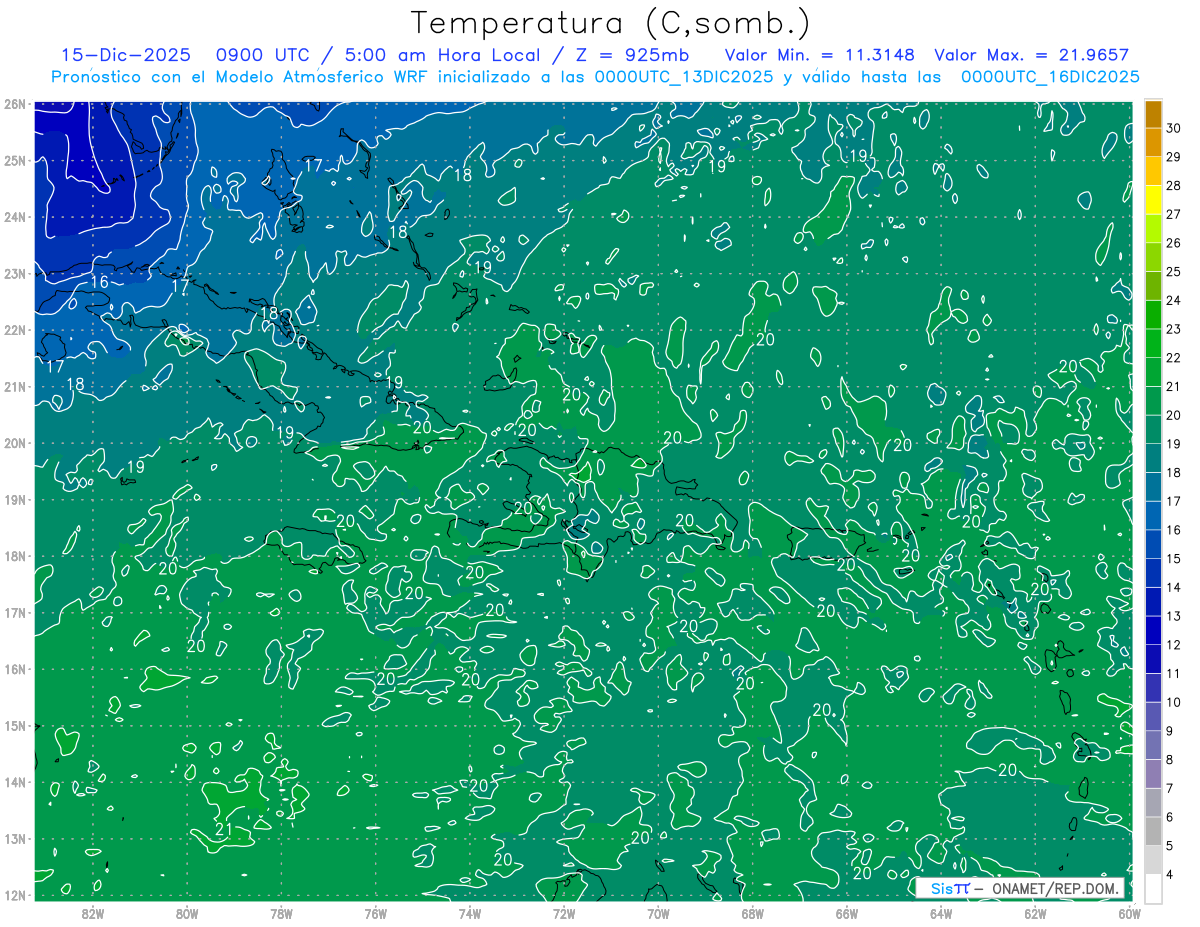Click the legend scale label '9'
Screen dimensions: 1200x927
pos(1170,731)
